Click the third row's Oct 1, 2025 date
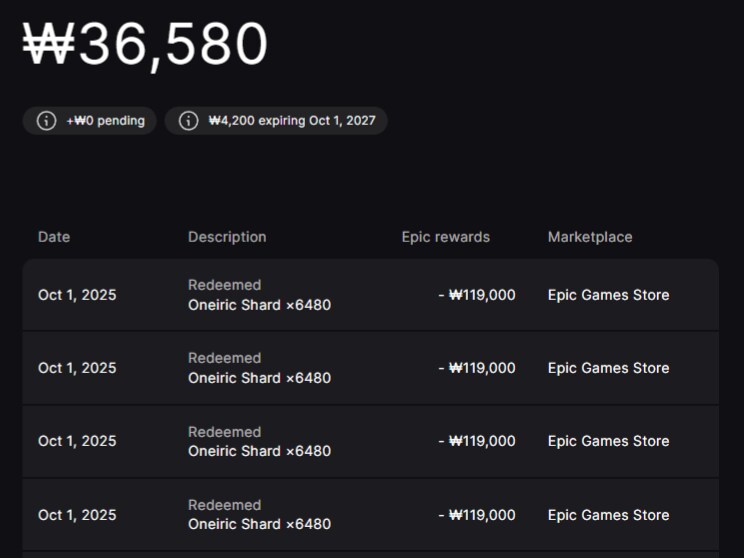This screenshot has width=744, height=558. pyautogui.click(x=77, y=441)
